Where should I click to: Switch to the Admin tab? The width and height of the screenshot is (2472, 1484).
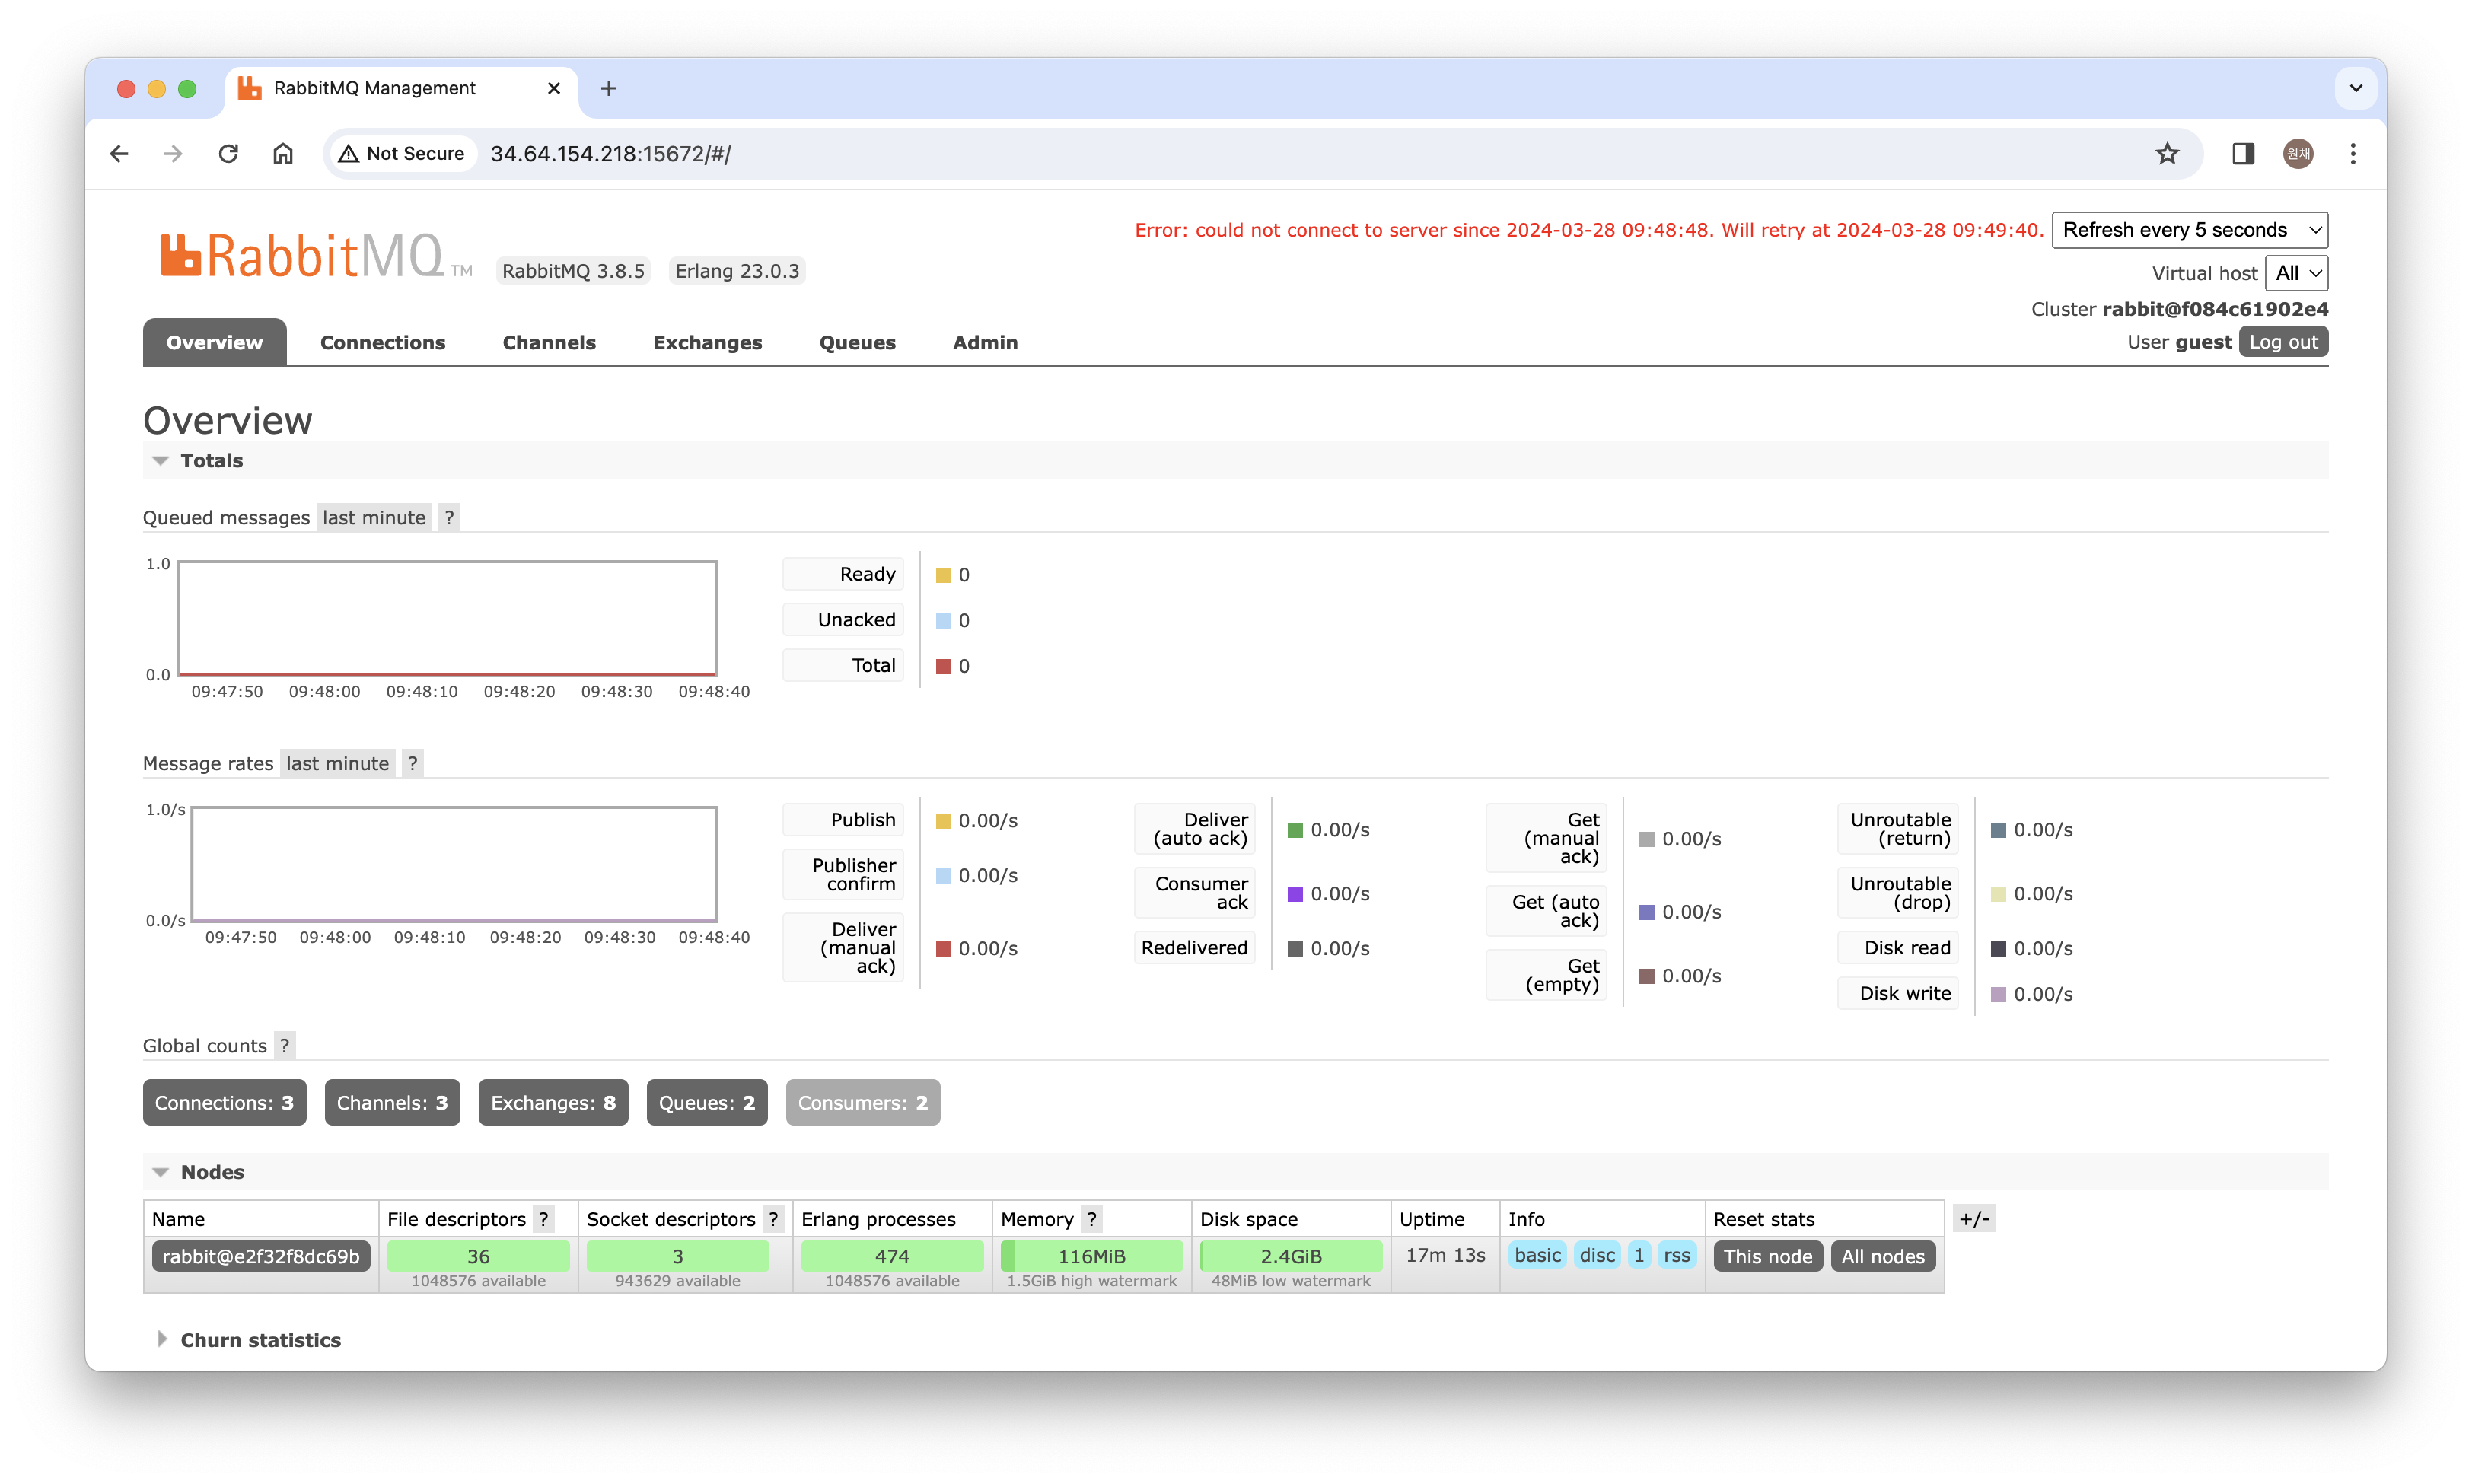tap(984, 342)
